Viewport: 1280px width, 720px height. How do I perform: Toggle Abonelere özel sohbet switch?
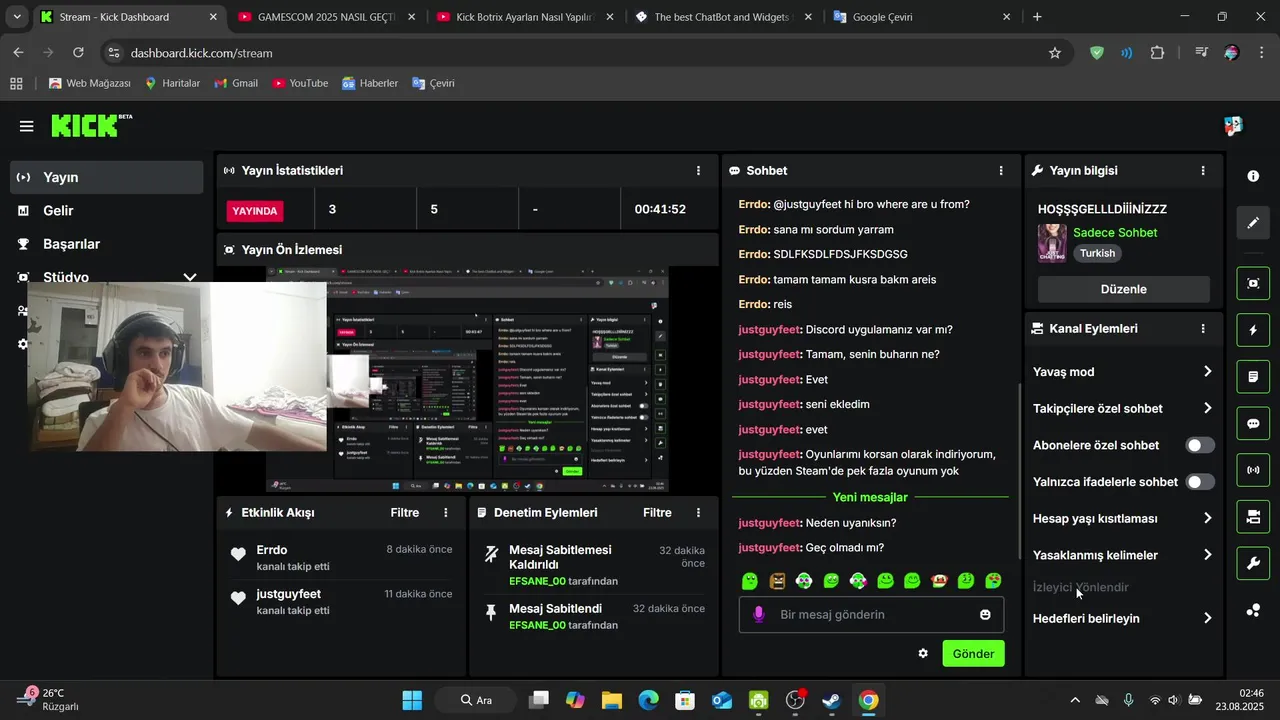click(x=1200, y=446)
